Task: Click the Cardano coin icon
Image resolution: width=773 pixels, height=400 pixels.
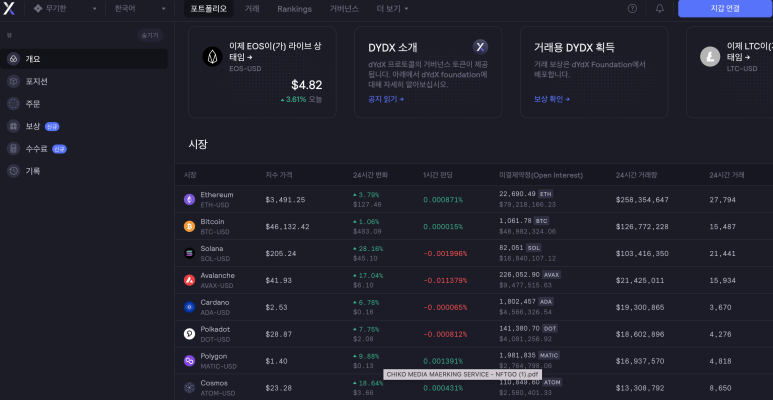Action: (189, 307)
